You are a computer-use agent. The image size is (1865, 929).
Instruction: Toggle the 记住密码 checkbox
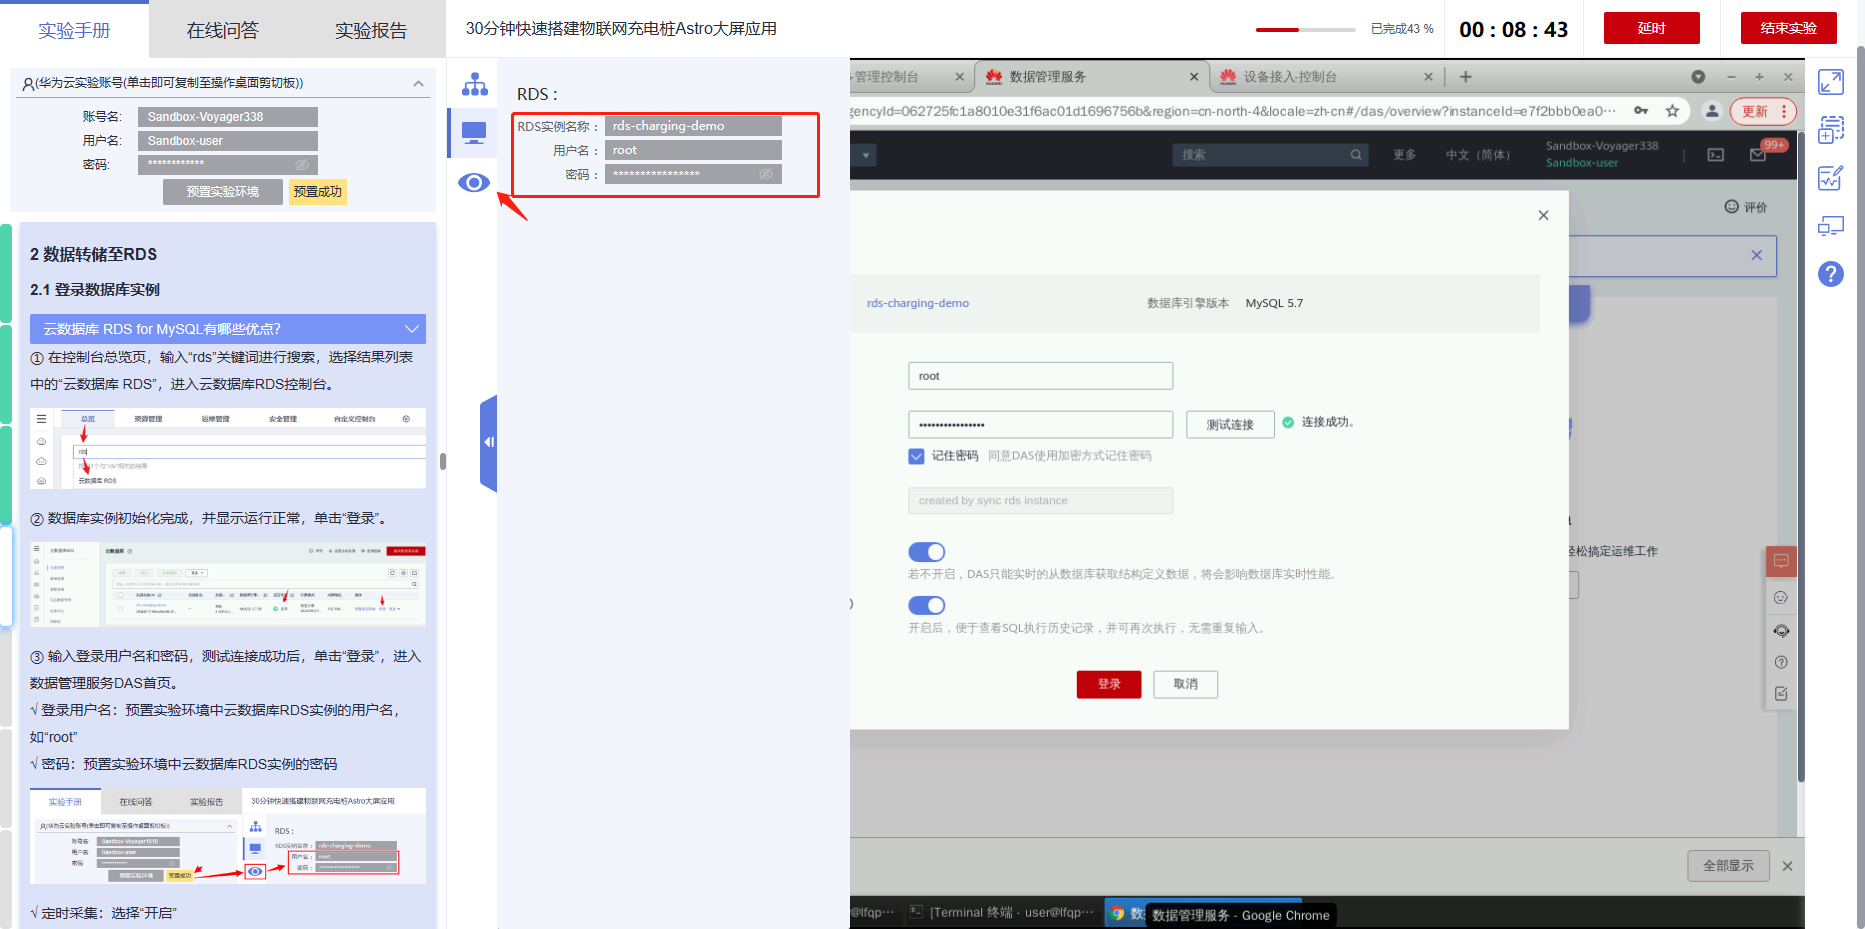pyautogui.click(x=916, y=456)
